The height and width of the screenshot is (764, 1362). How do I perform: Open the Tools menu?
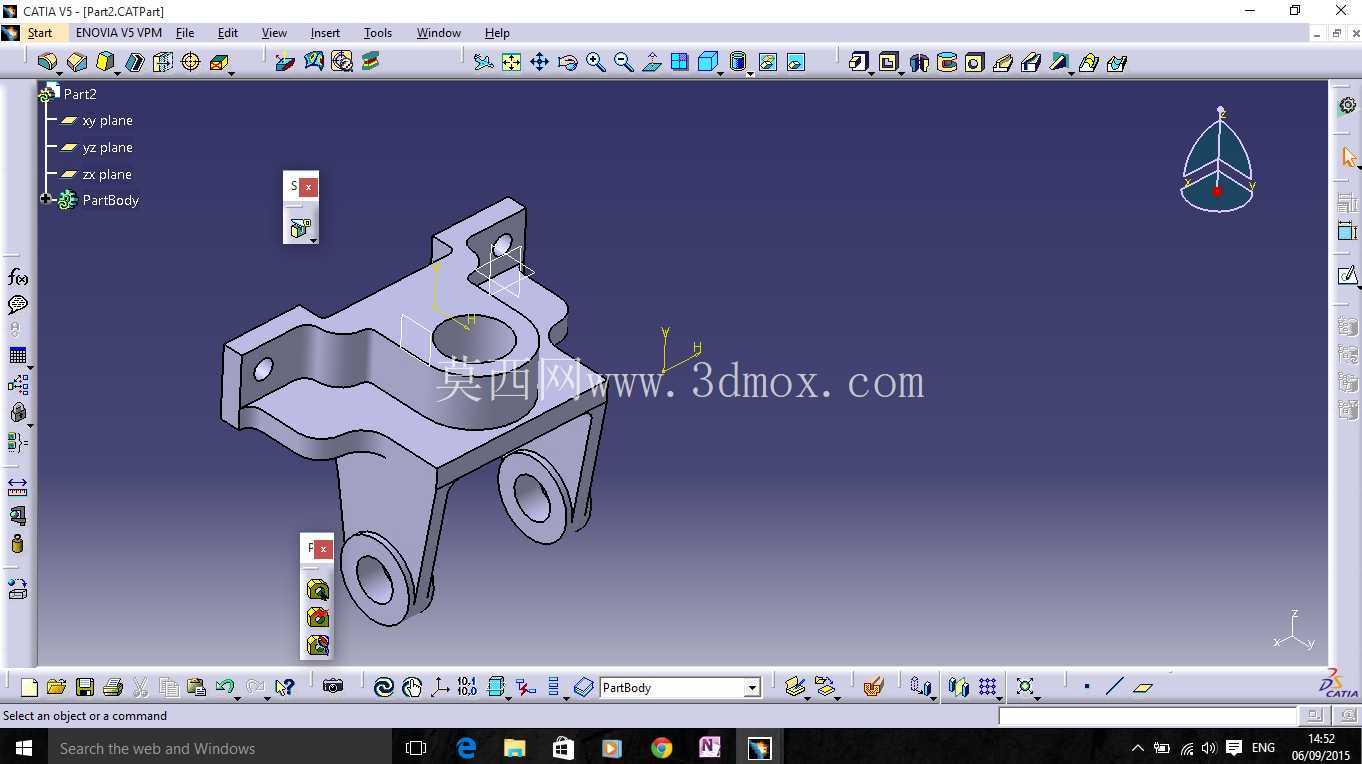pos(377,33)
